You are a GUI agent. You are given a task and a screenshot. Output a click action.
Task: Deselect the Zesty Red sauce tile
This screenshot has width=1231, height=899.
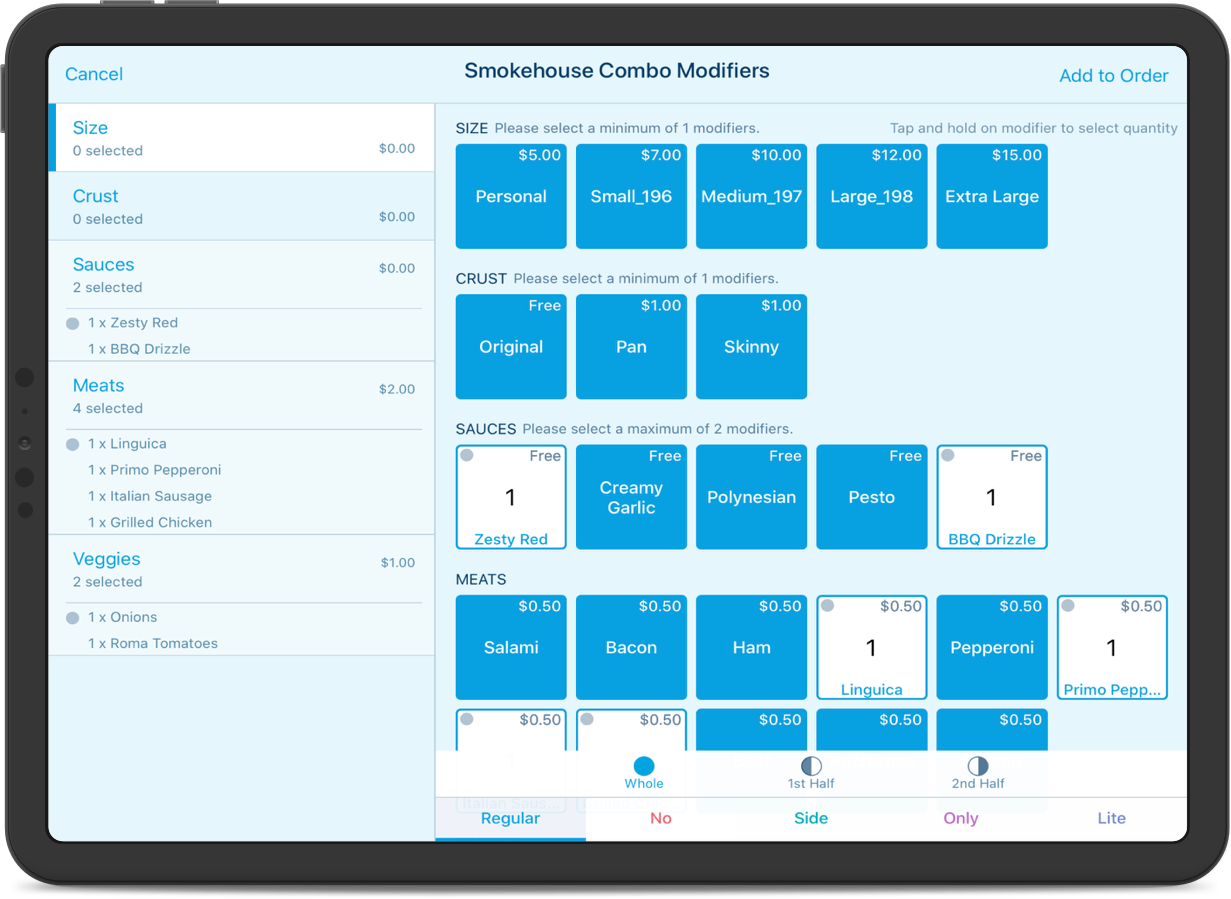click(x=511, y=497)
